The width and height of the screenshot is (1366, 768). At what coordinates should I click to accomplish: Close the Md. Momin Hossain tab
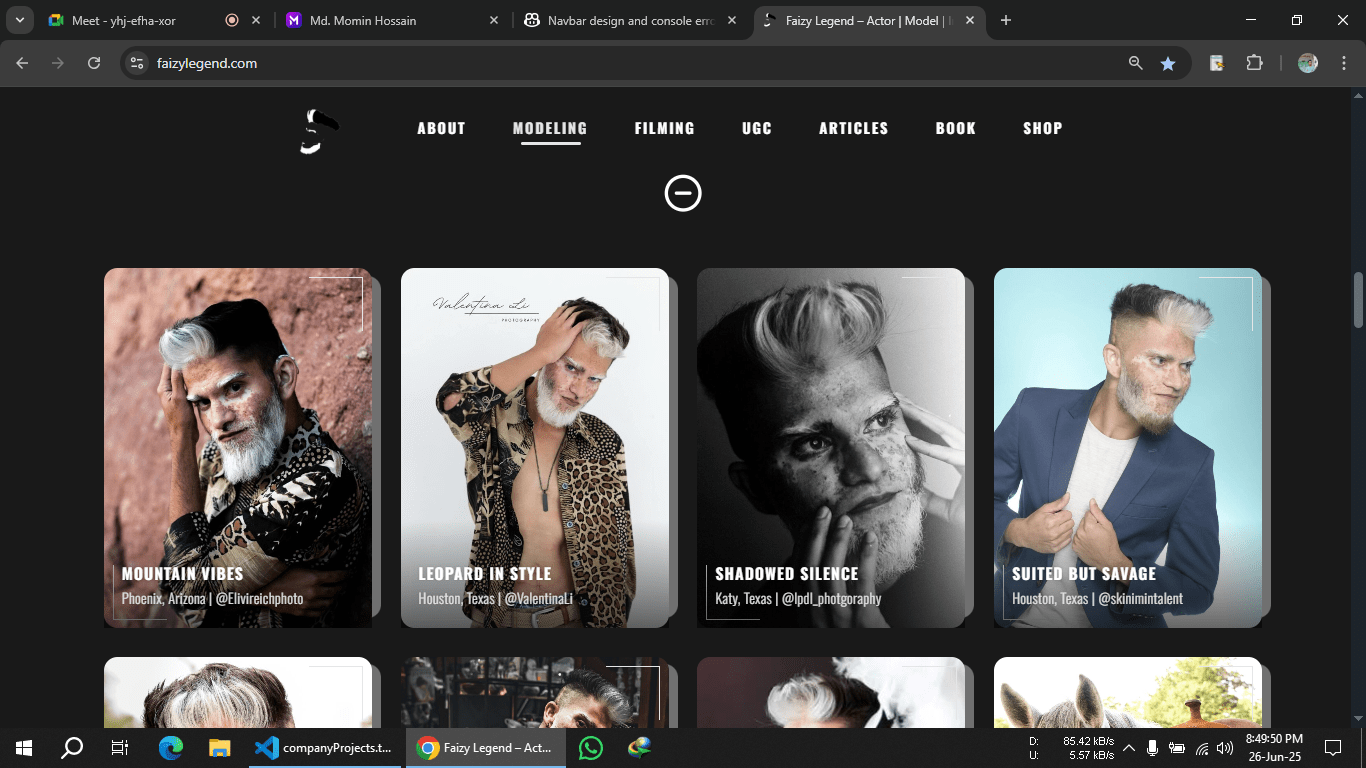coord(493,20)
